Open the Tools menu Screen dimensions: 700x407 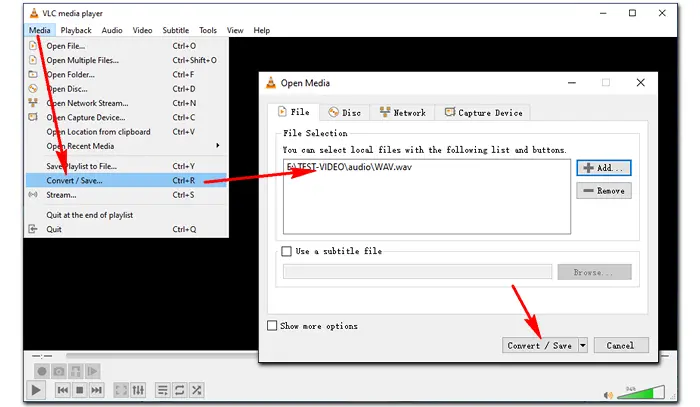click(208, 30)
